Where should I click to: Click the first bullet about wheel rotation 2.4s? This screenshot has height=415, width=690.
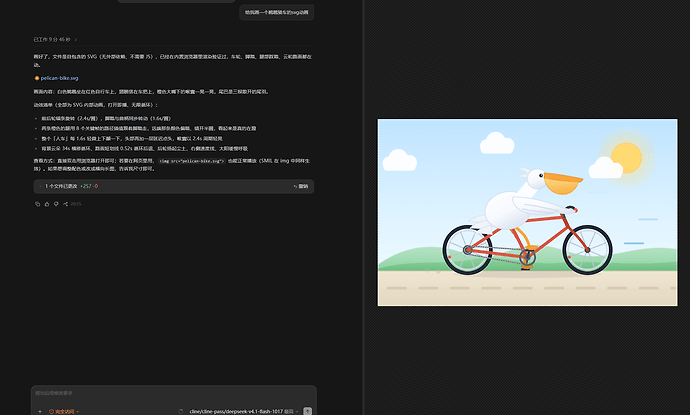[x=106, y=118]
